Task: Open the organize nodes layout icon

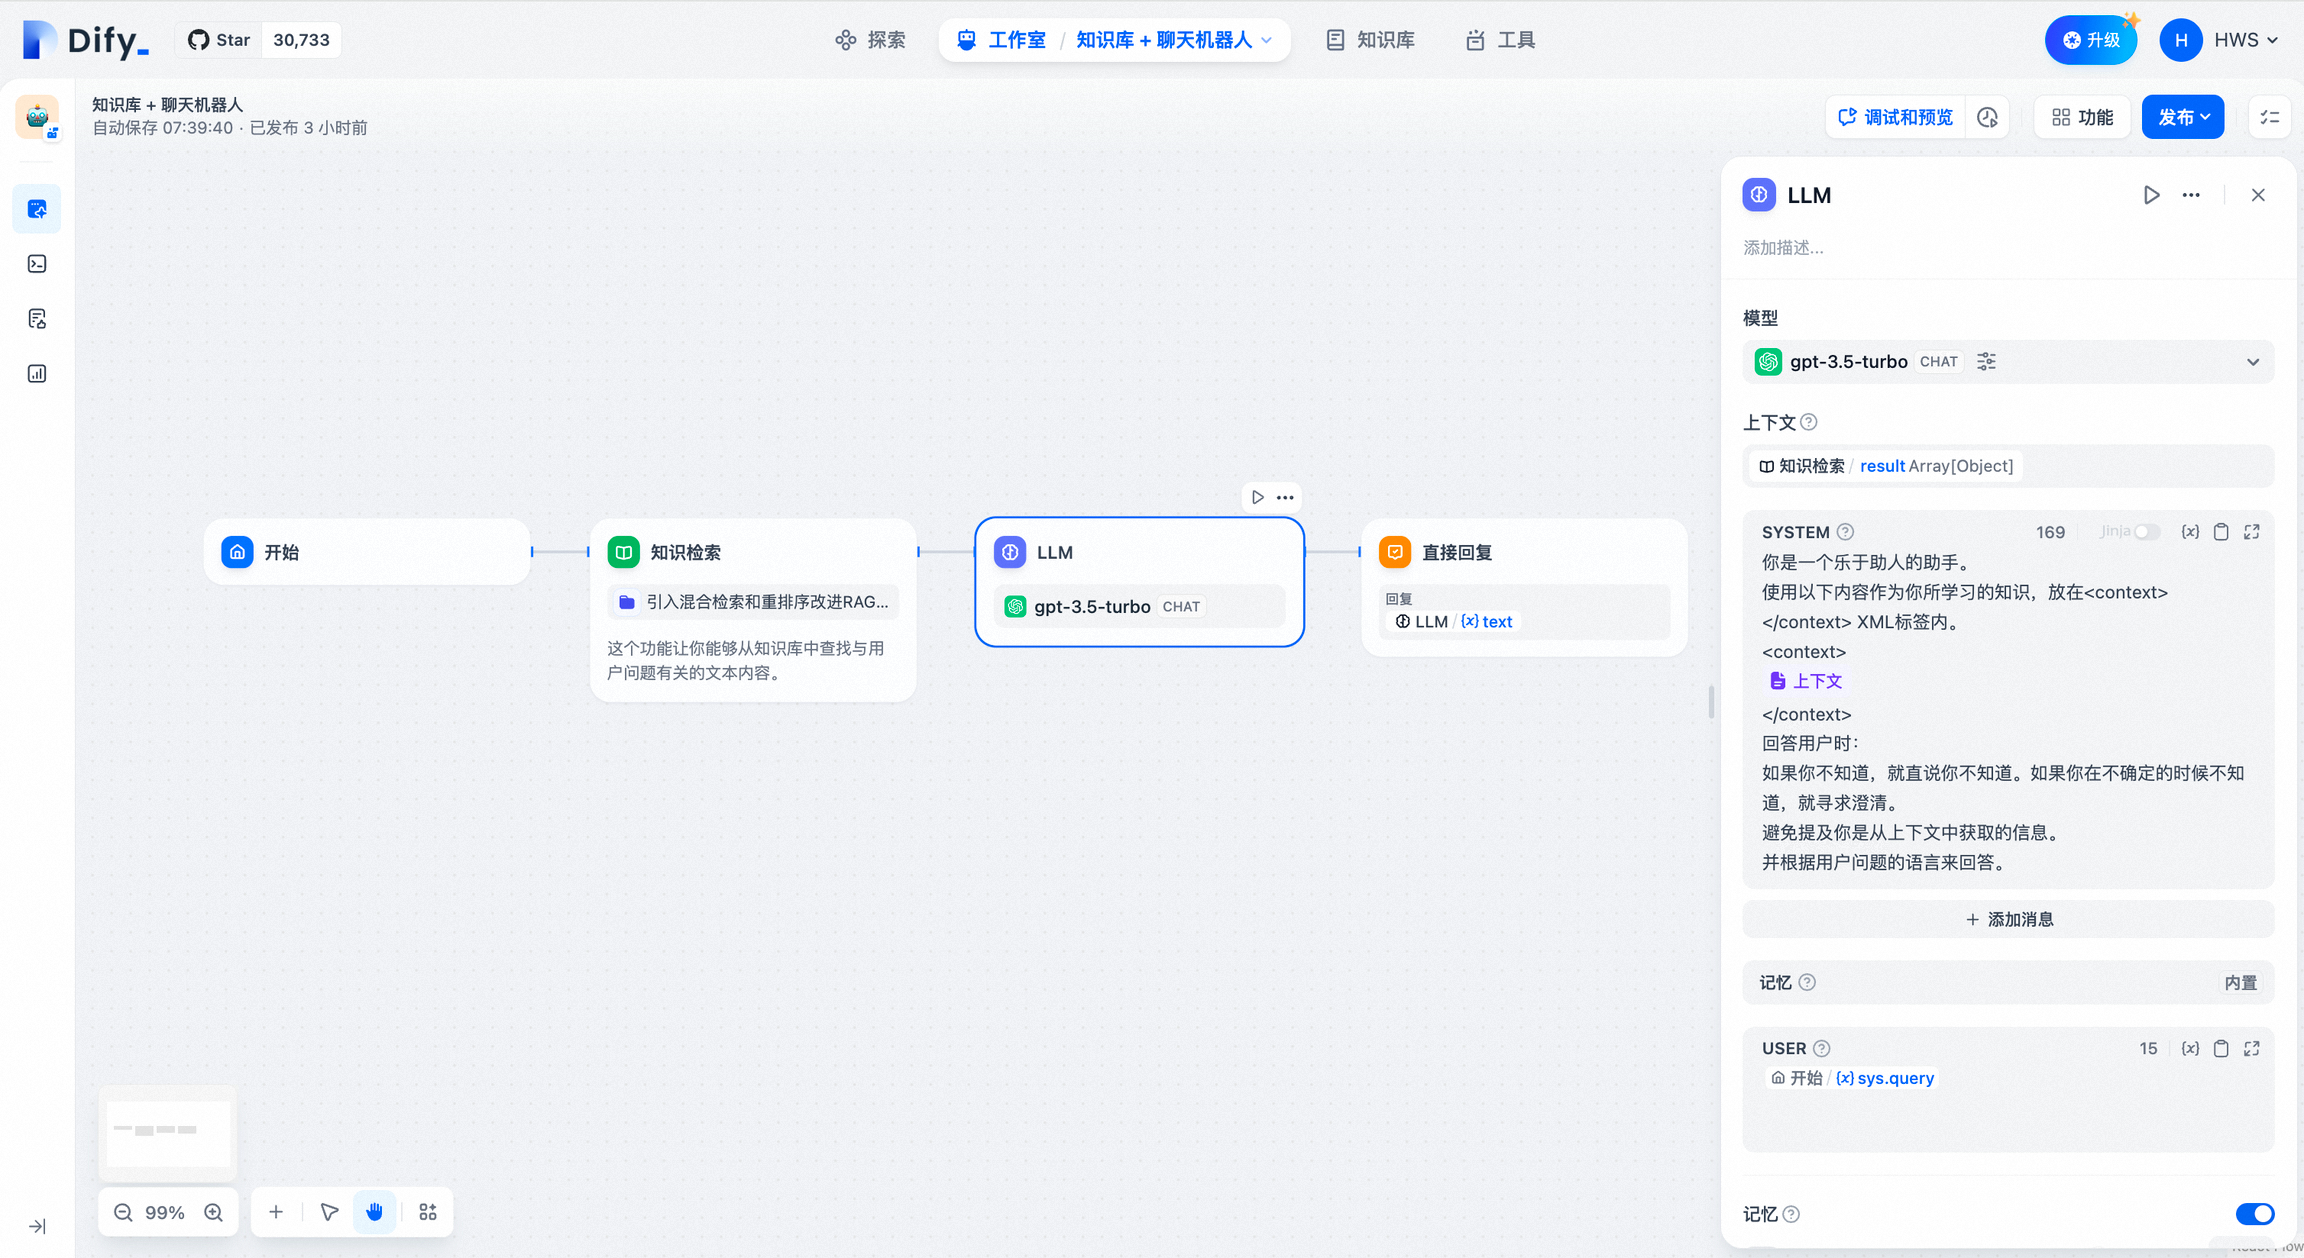Action: coord(427,1211)
